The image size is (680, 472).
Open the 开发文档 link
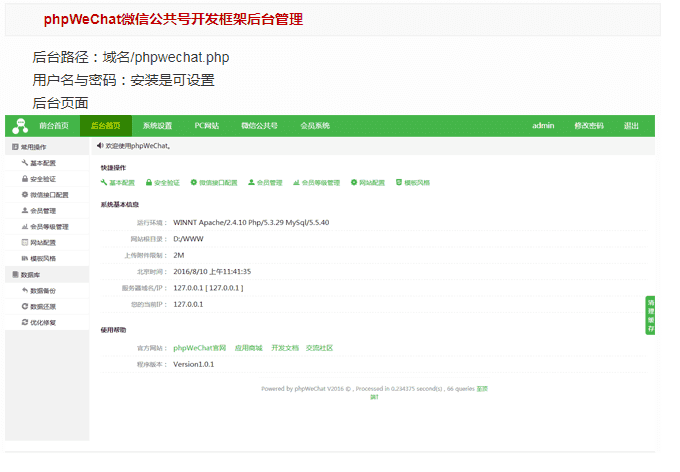pyautogui.click(x=285, y=348)
